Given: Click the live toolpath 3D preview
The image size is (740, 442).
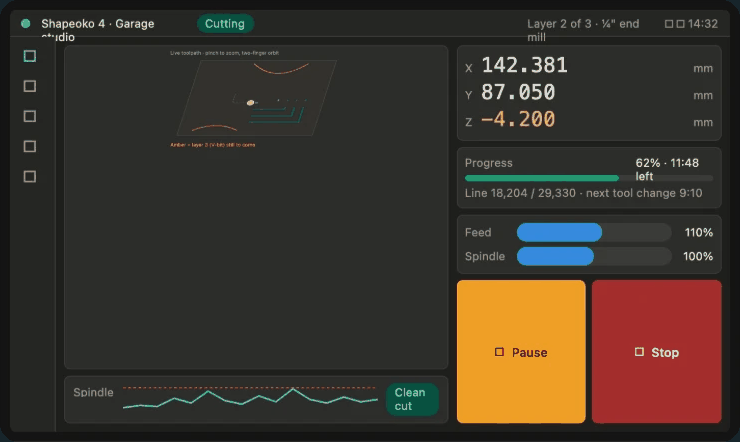Looking at the screenshot, I should pyautogui.click(x=256, y=98).
